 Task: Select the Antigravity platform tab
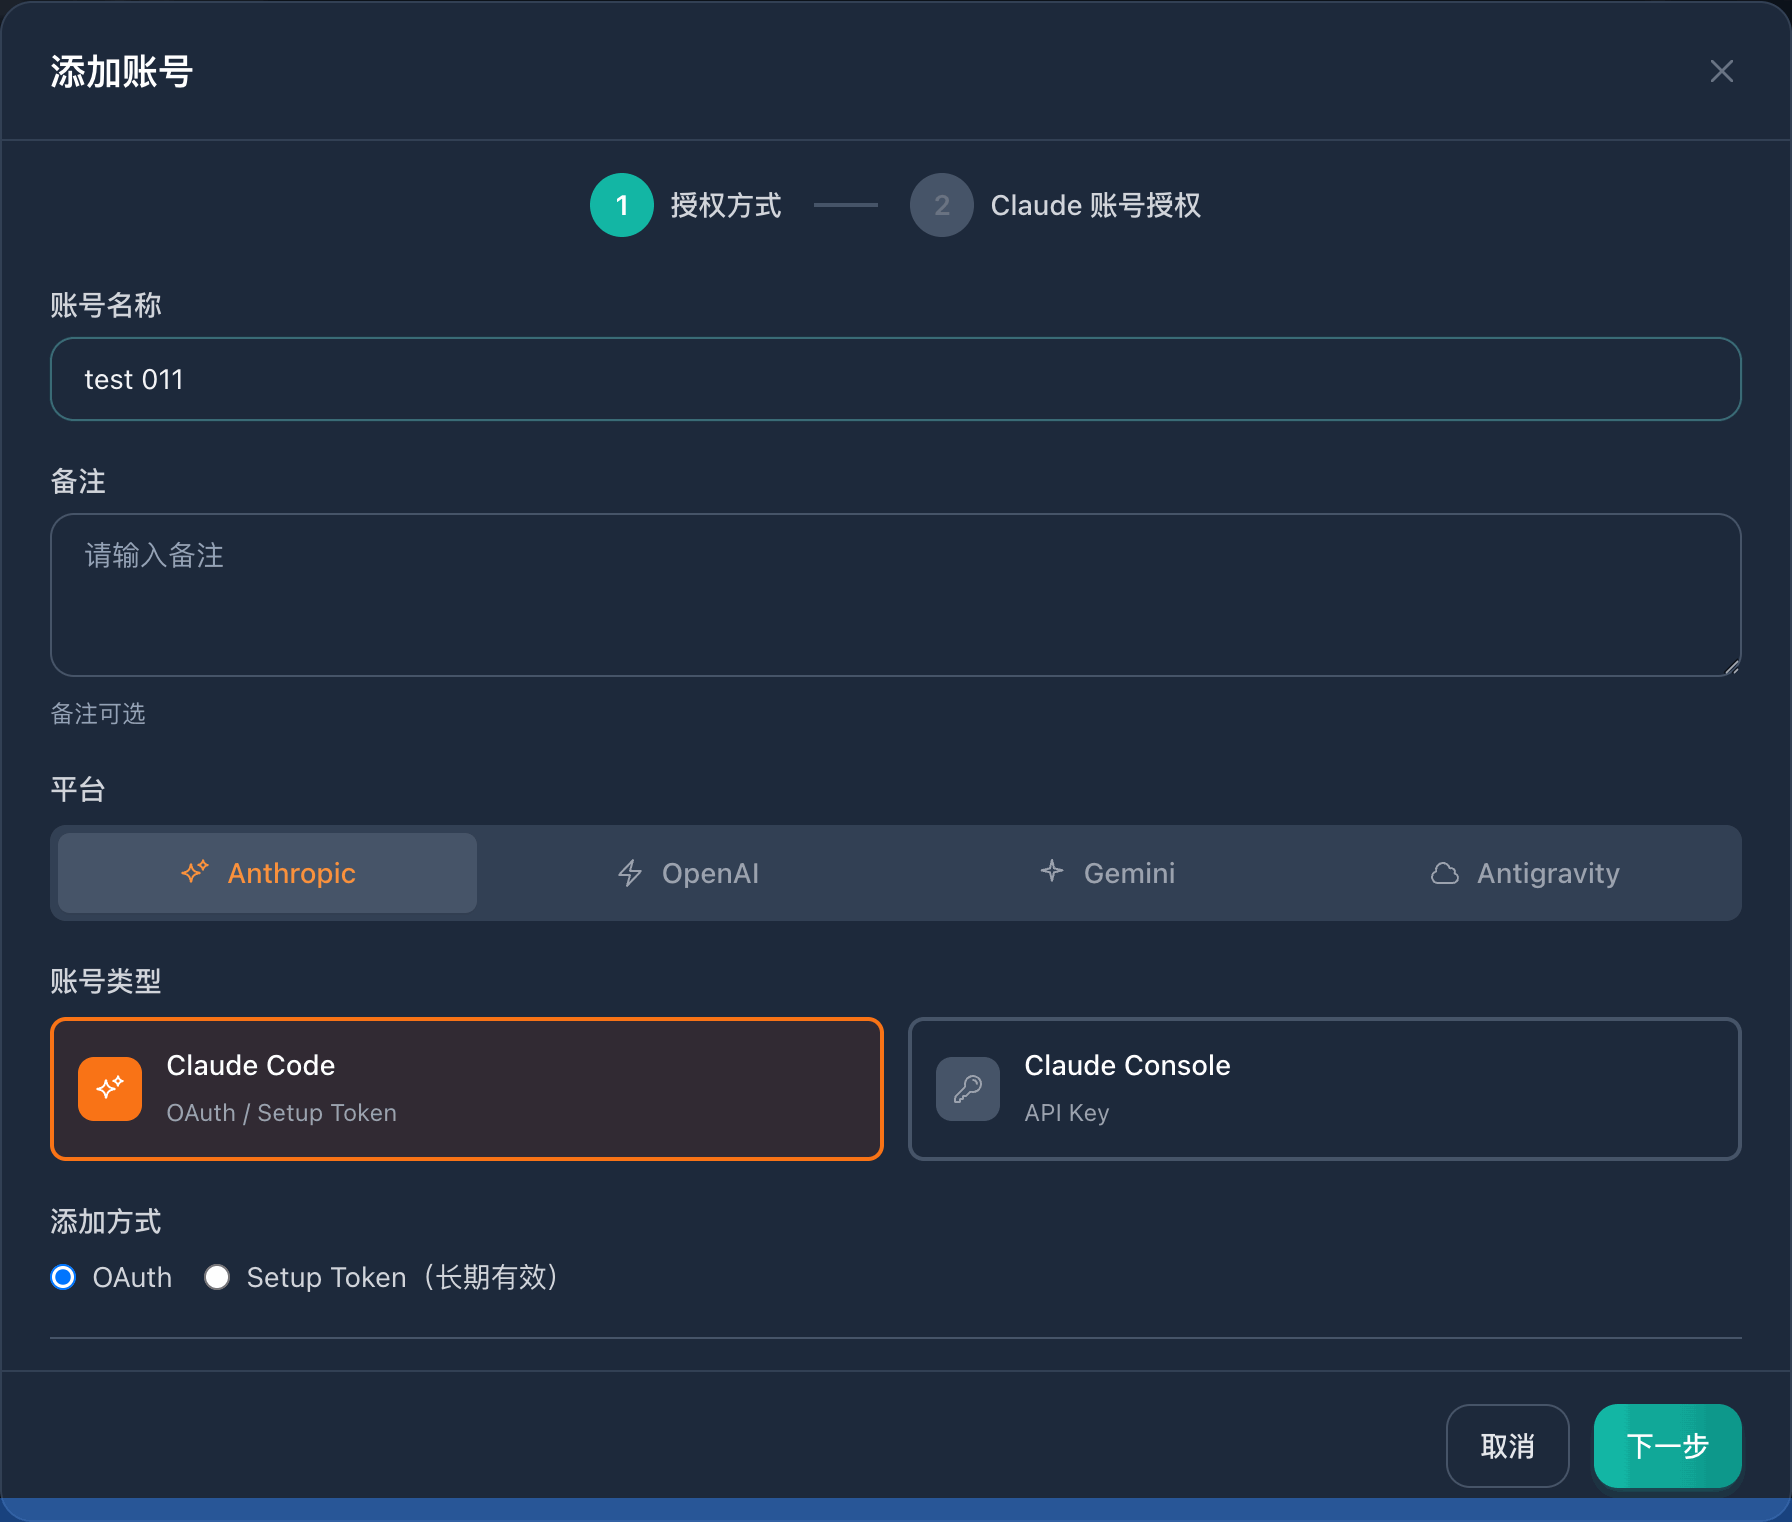1526,873
